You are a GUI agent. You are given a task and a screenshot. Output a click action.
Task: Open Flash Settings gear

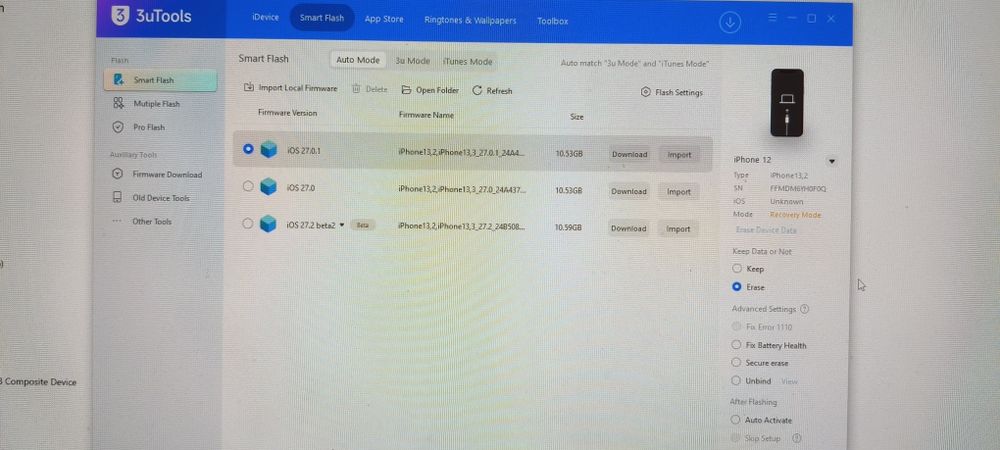[672, 92]
